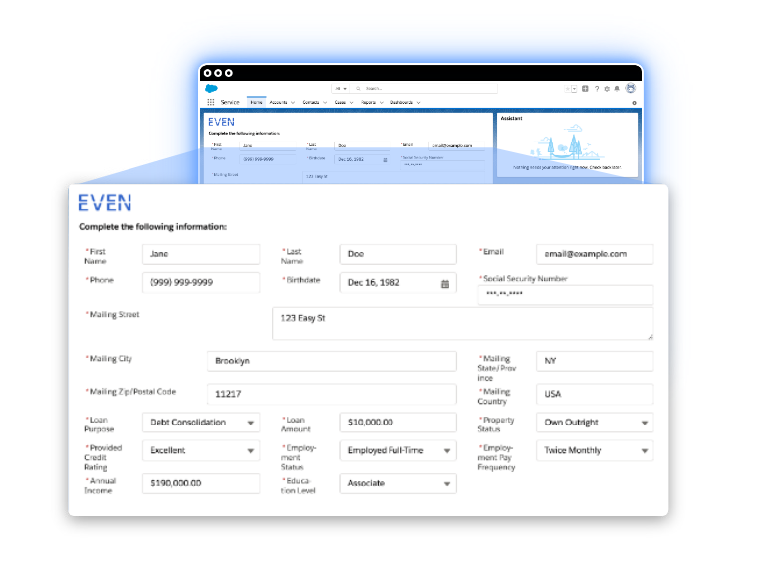Open the Pay Frequency dropdown showing Twice Monthly

pos(595,450)
